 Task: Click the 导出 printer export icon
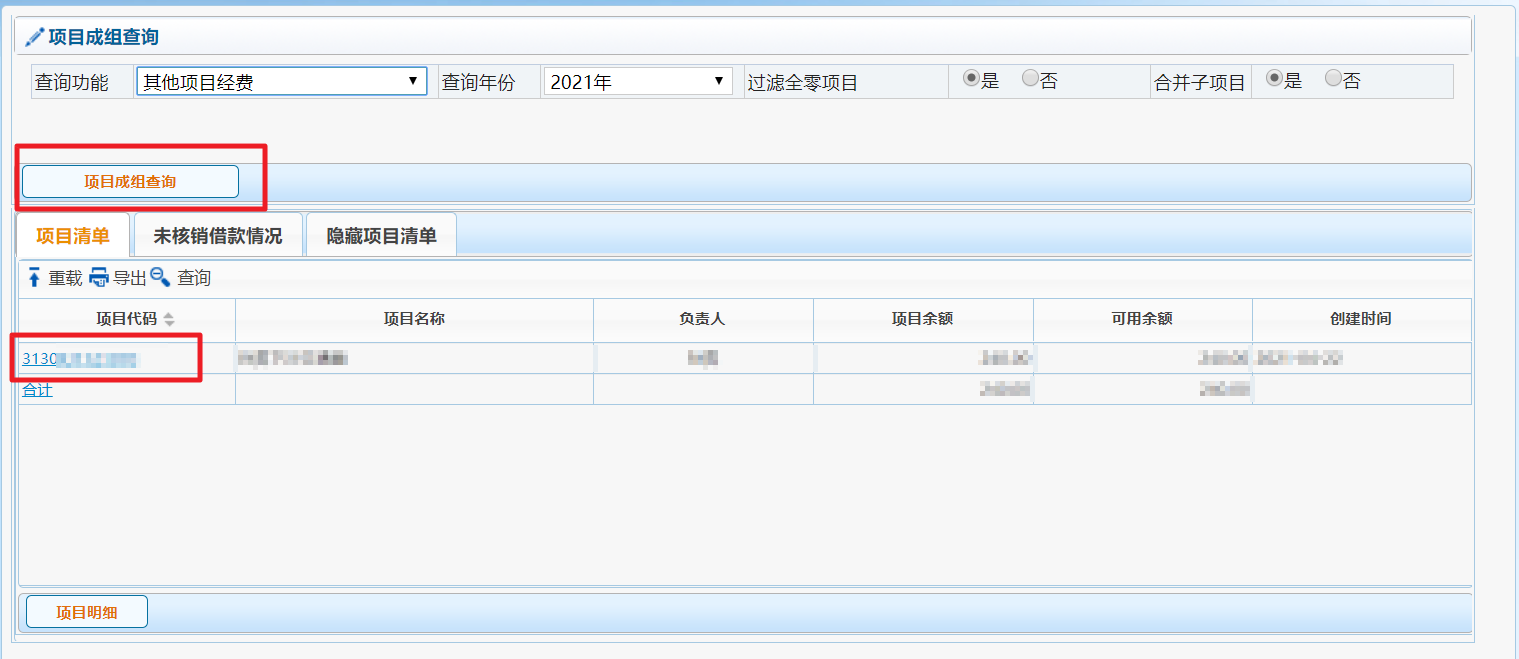(x=99, y=277)
